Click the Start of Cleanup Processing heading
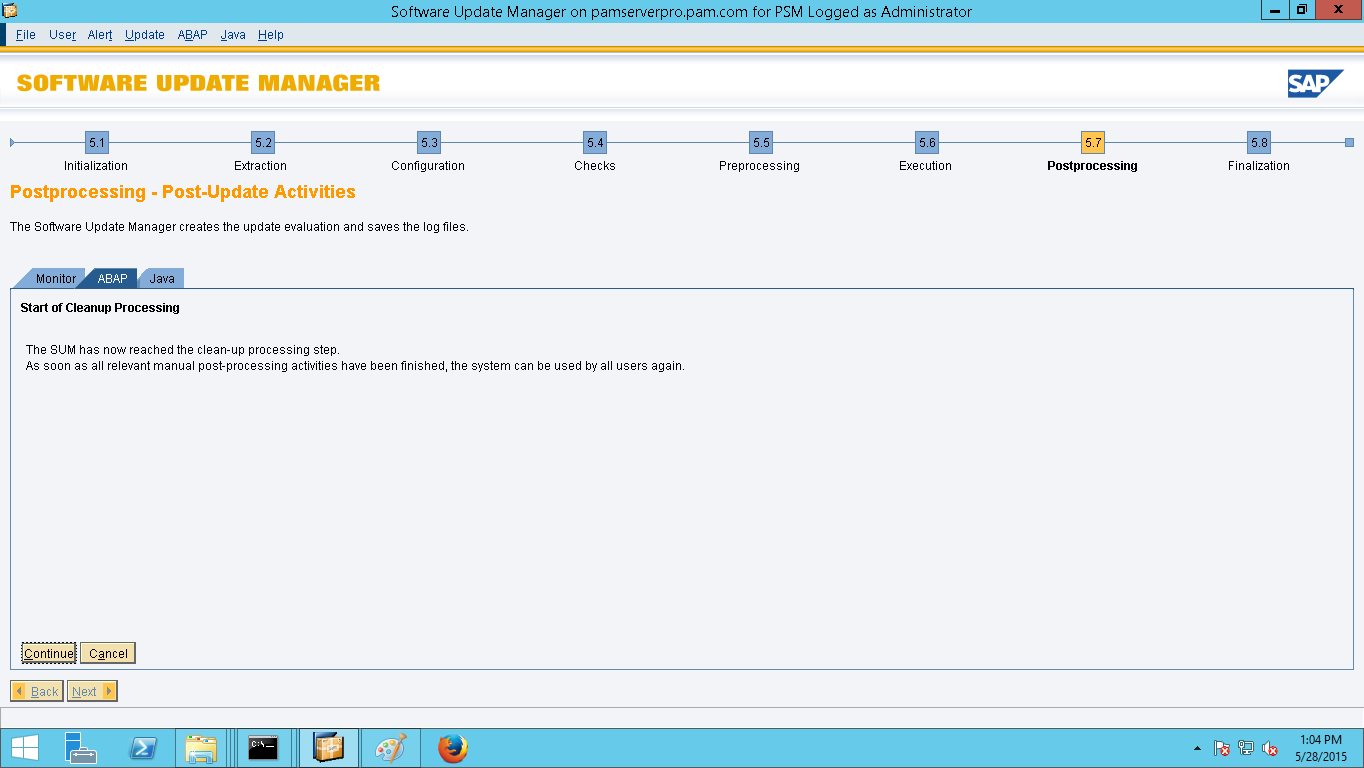 pos(100,308)
